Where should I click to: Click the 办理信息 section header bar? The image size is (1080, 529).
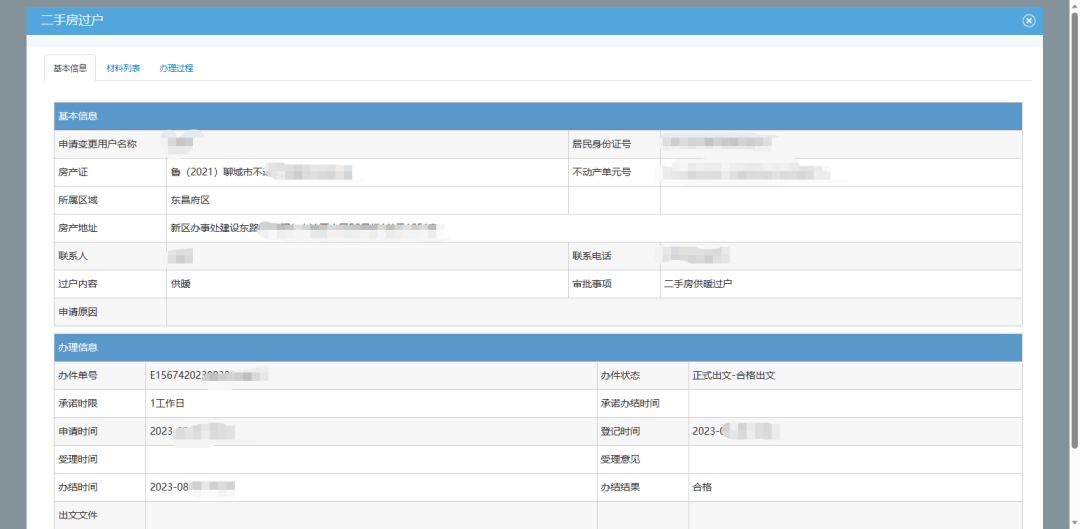point(538,347)
